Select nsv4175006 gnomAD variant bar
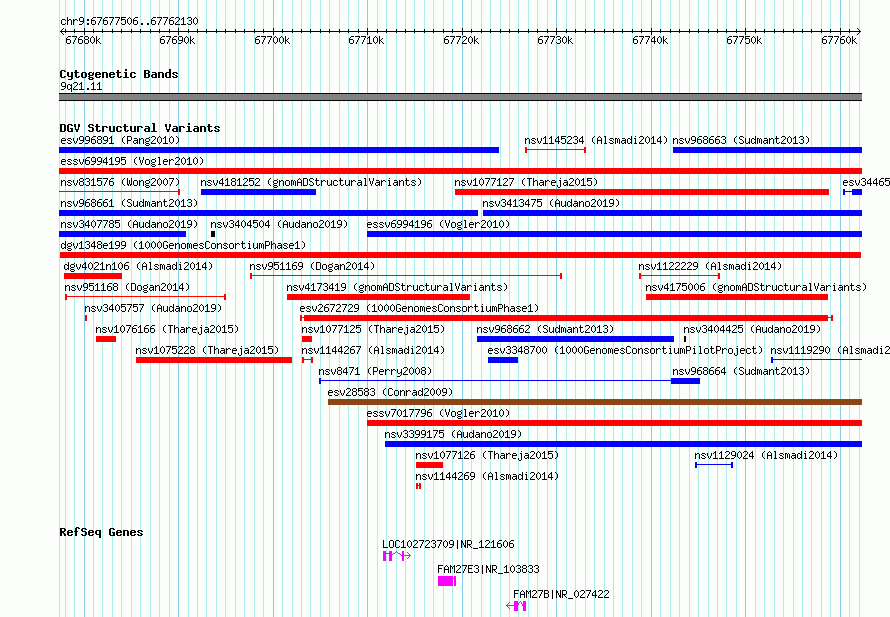Image resolution: width=890 pixels, height=617 pixels. click(x=737, y=297)
